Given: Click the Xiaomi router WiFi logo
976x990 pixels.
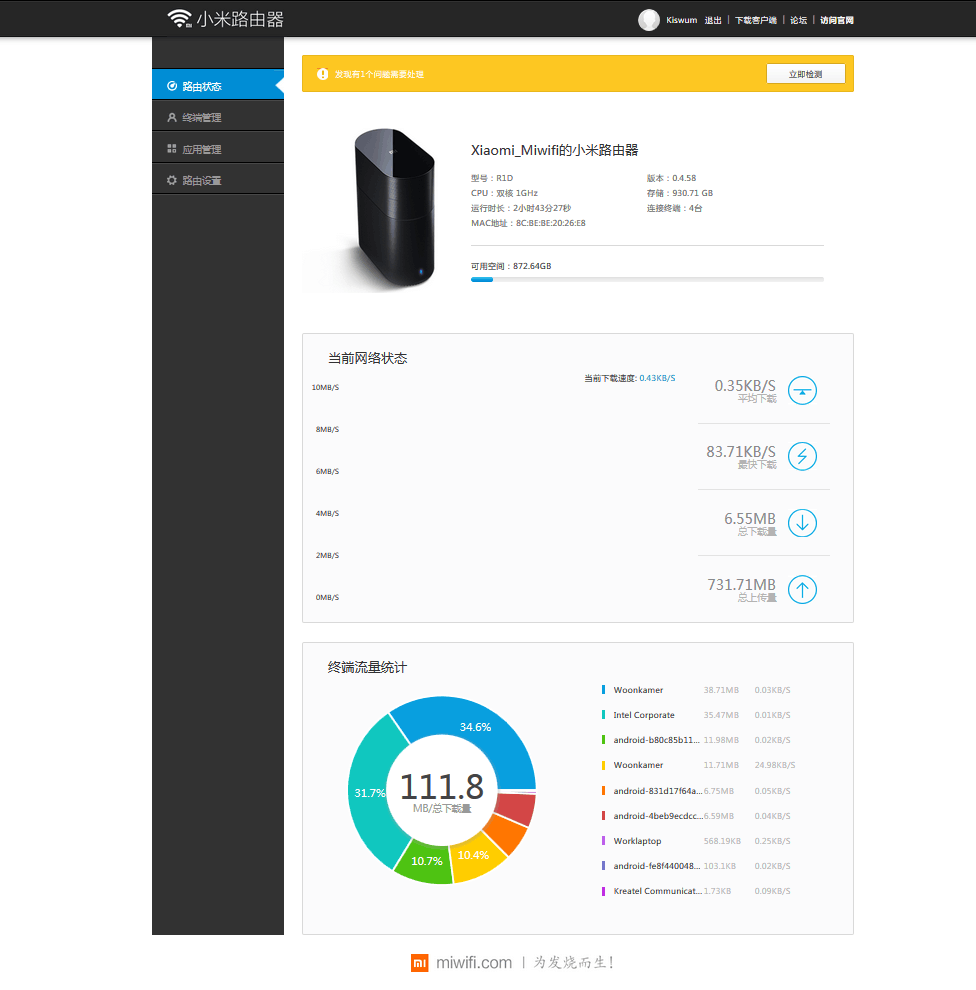Looking at the screenshot, I should point(179,18).
